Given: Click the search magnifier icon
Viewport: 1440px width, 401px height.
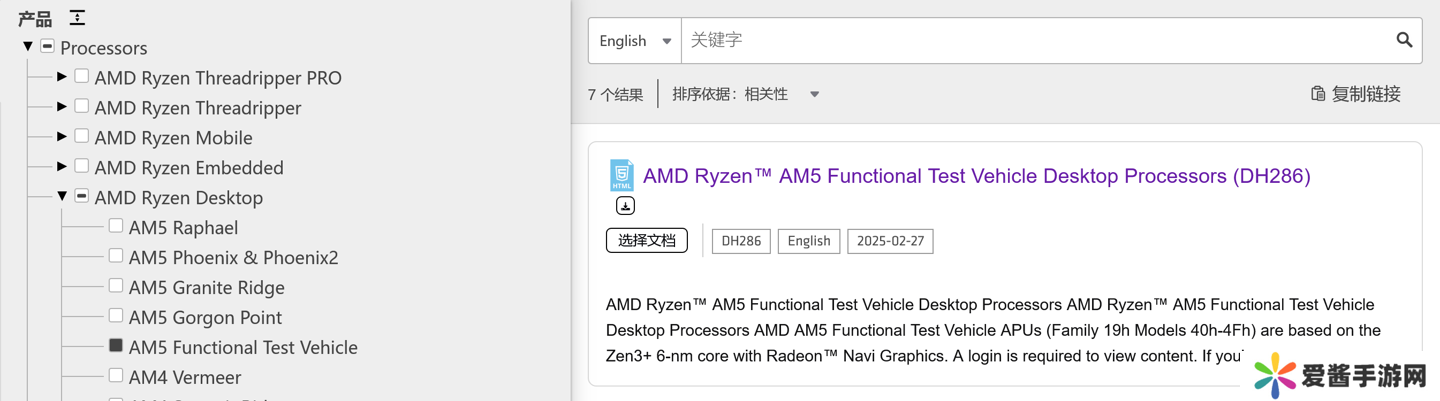Looking at the screenshot, I should pos(1404,40).
